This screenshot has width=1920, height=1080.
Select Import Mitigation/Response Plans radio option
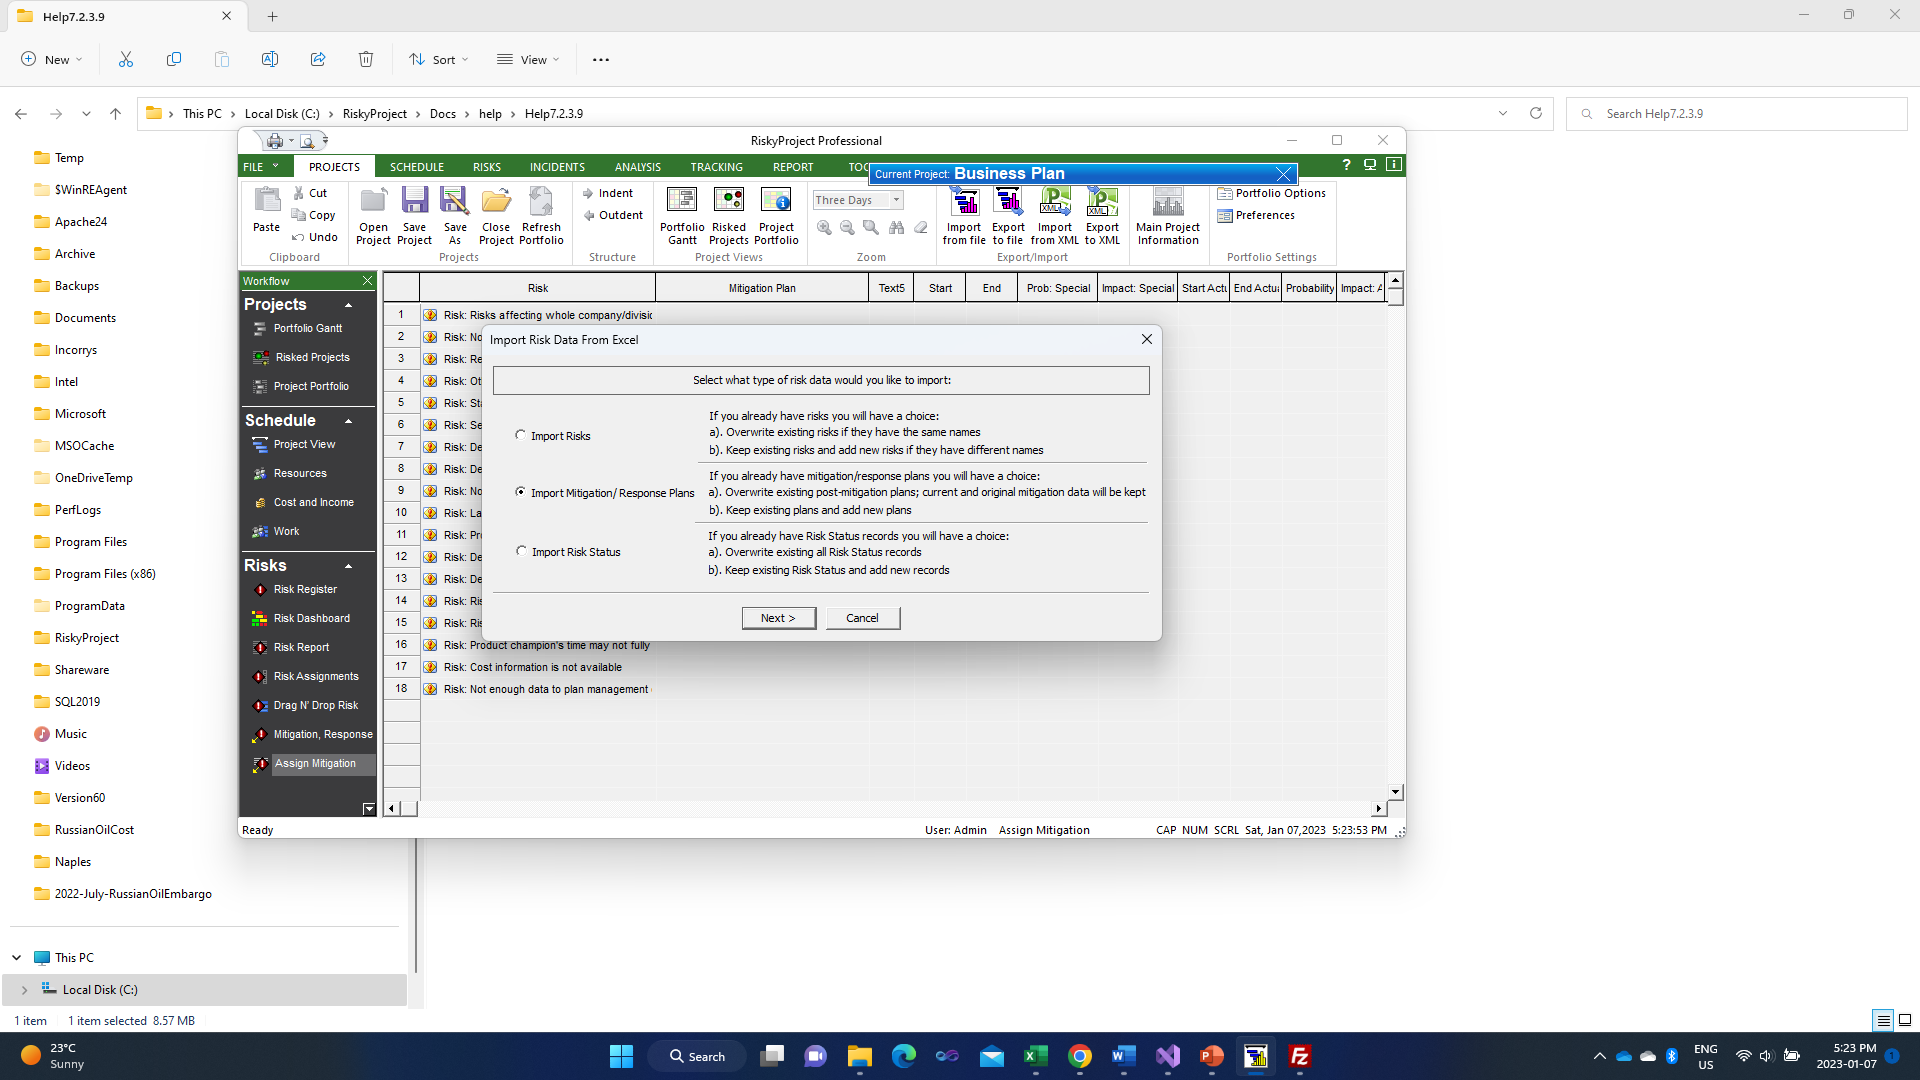[x=520, y=492]
